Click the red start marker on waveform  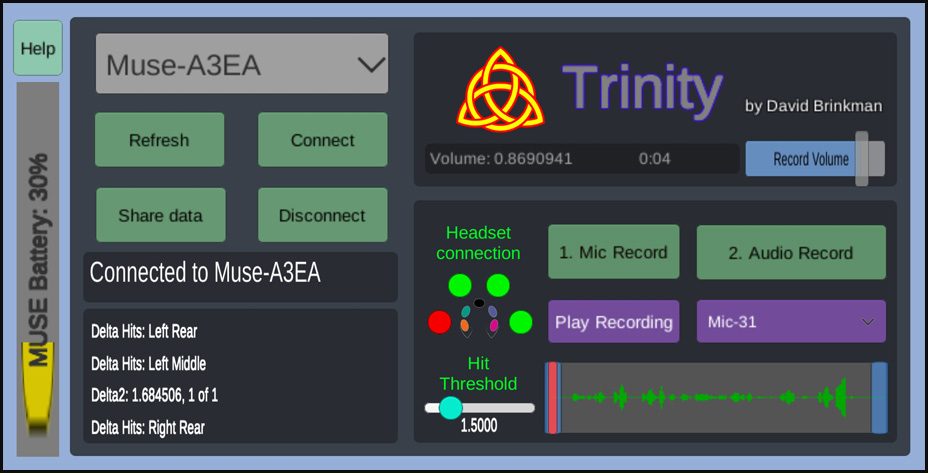point(552,398)
